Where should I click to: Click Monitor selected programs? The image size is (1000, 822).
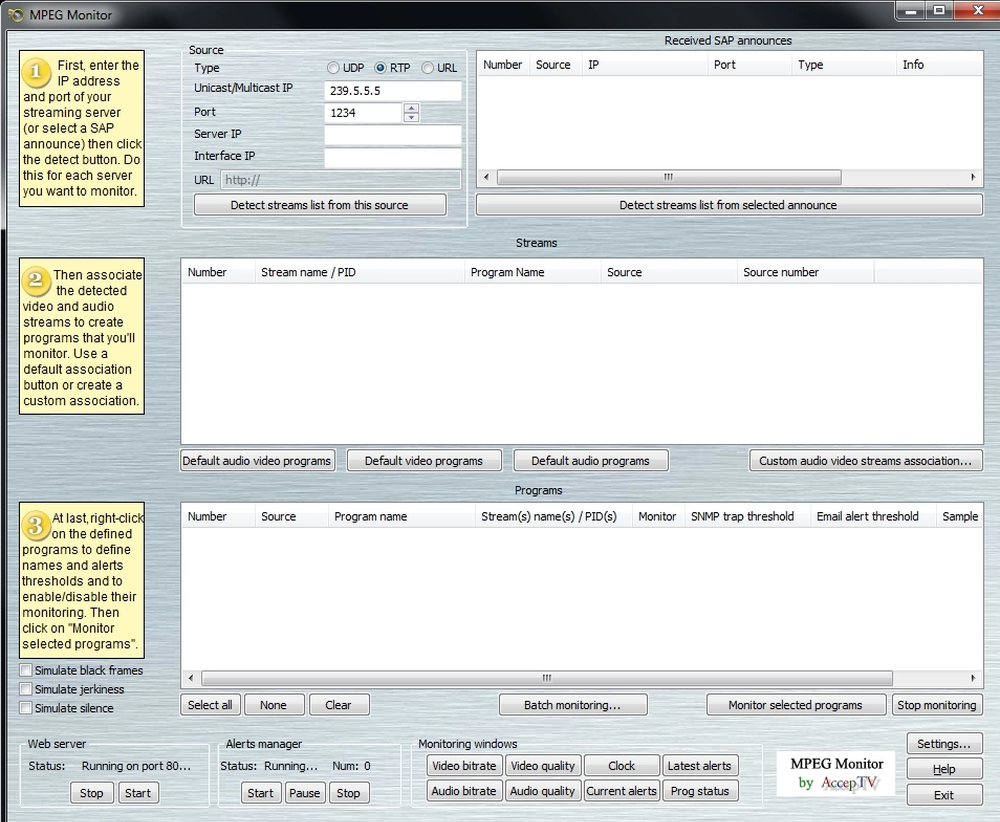(795, 705)
